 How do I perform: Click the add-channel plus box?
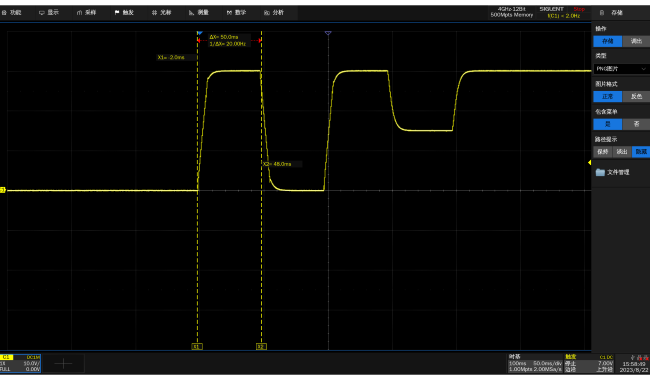[63, 364]
